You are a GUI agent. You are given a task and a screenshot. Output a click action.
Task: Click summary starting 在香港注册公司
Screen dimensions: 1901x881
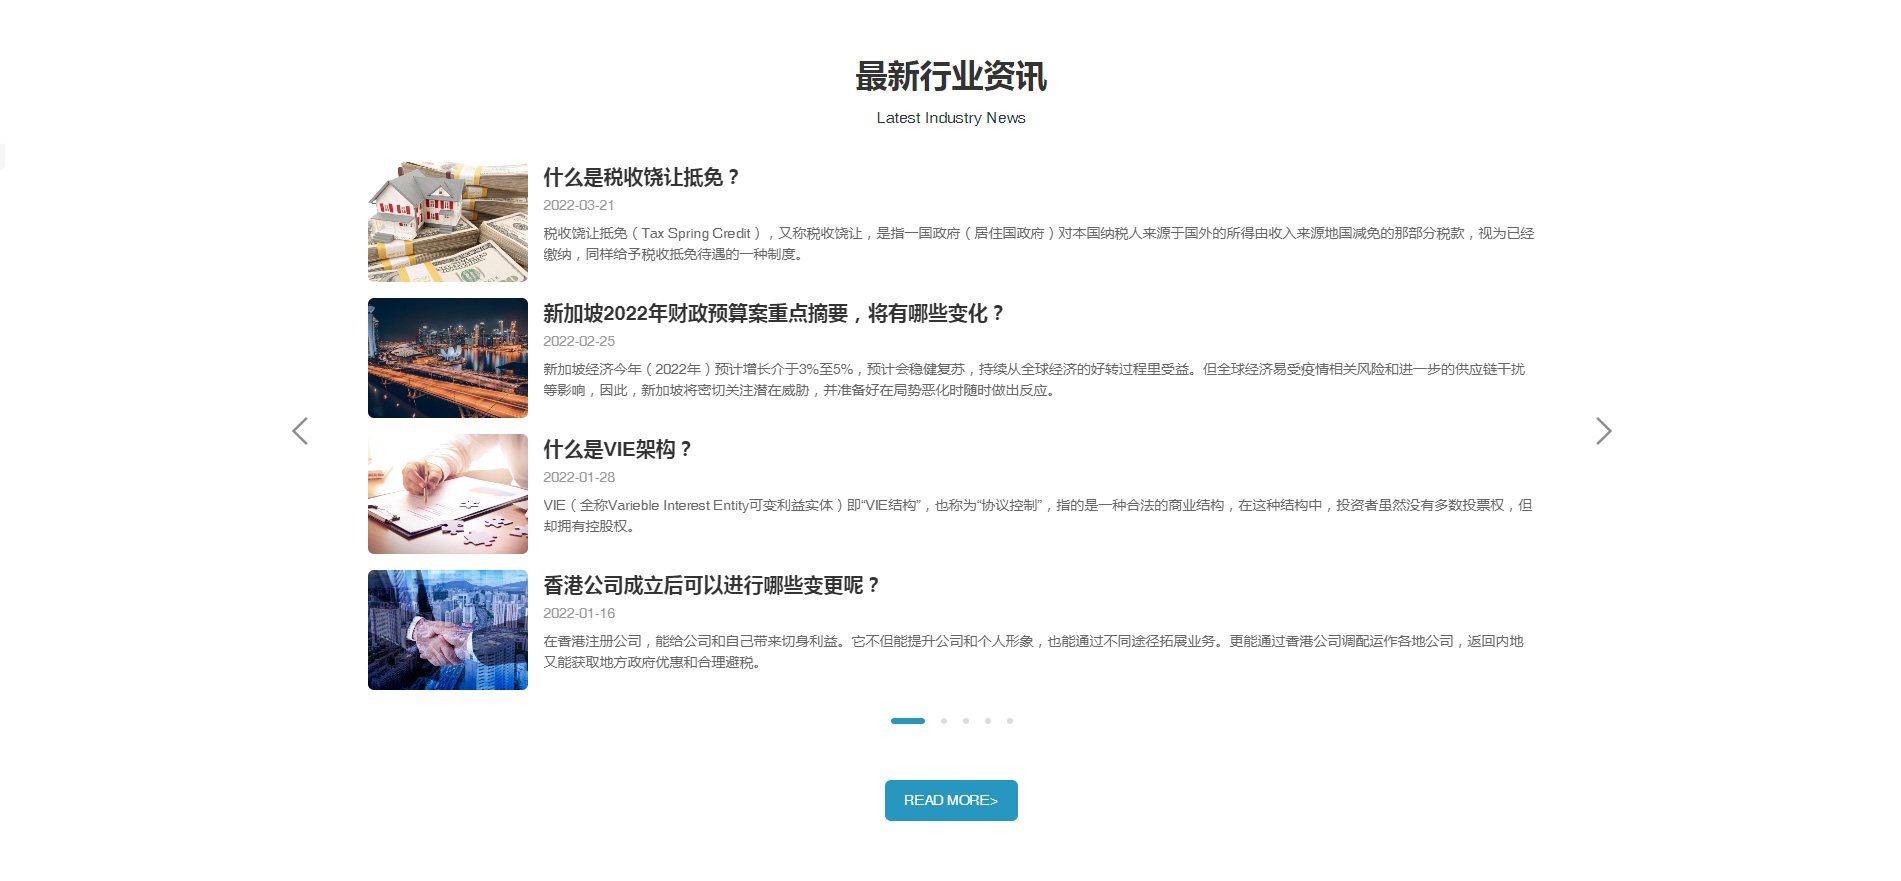click(x=1033, y=652)
